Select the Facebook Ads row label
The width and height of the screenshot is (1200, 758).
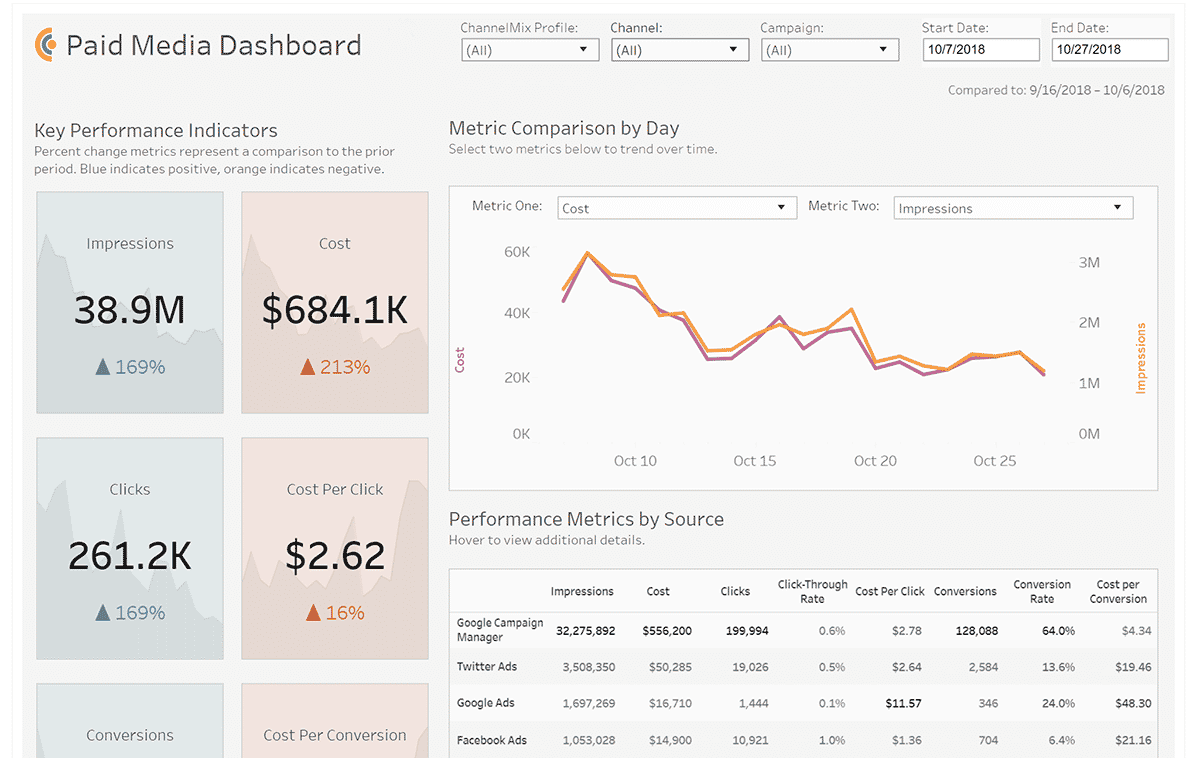tap(492, 740)
